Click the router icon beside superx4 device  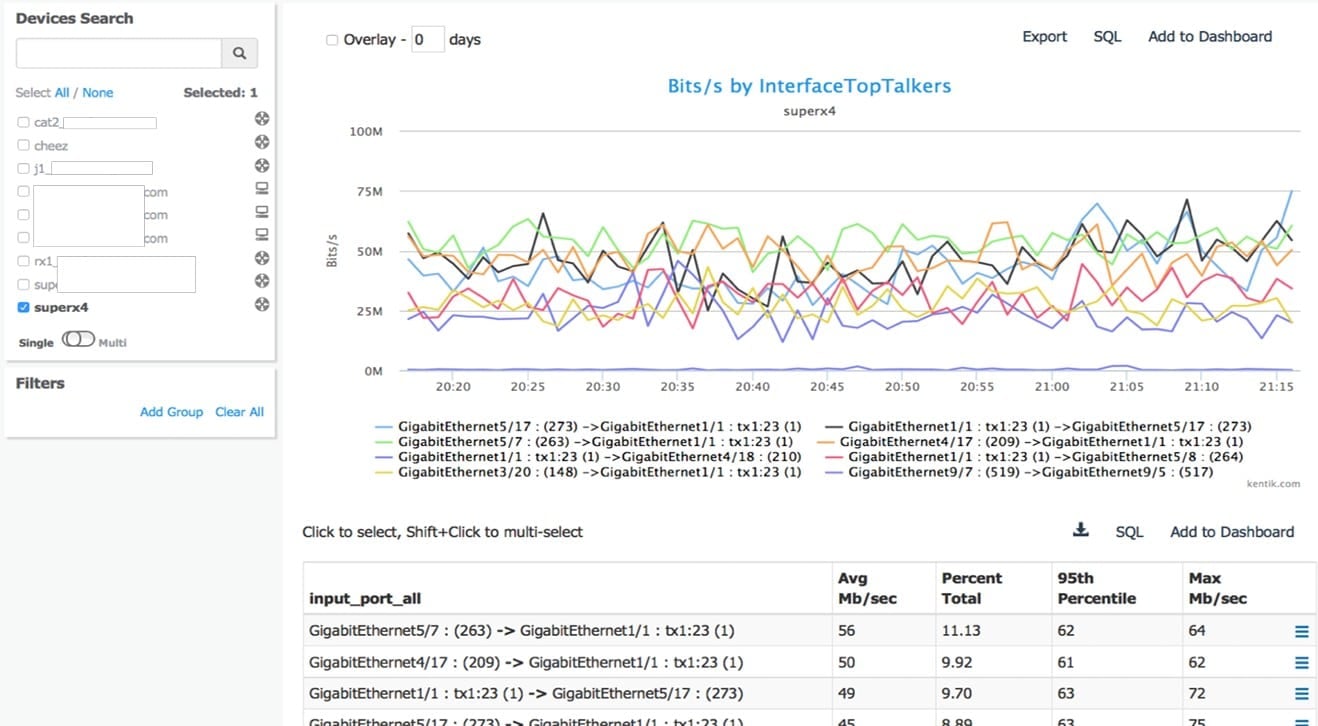pyautogui.click(x=262, y=304)
